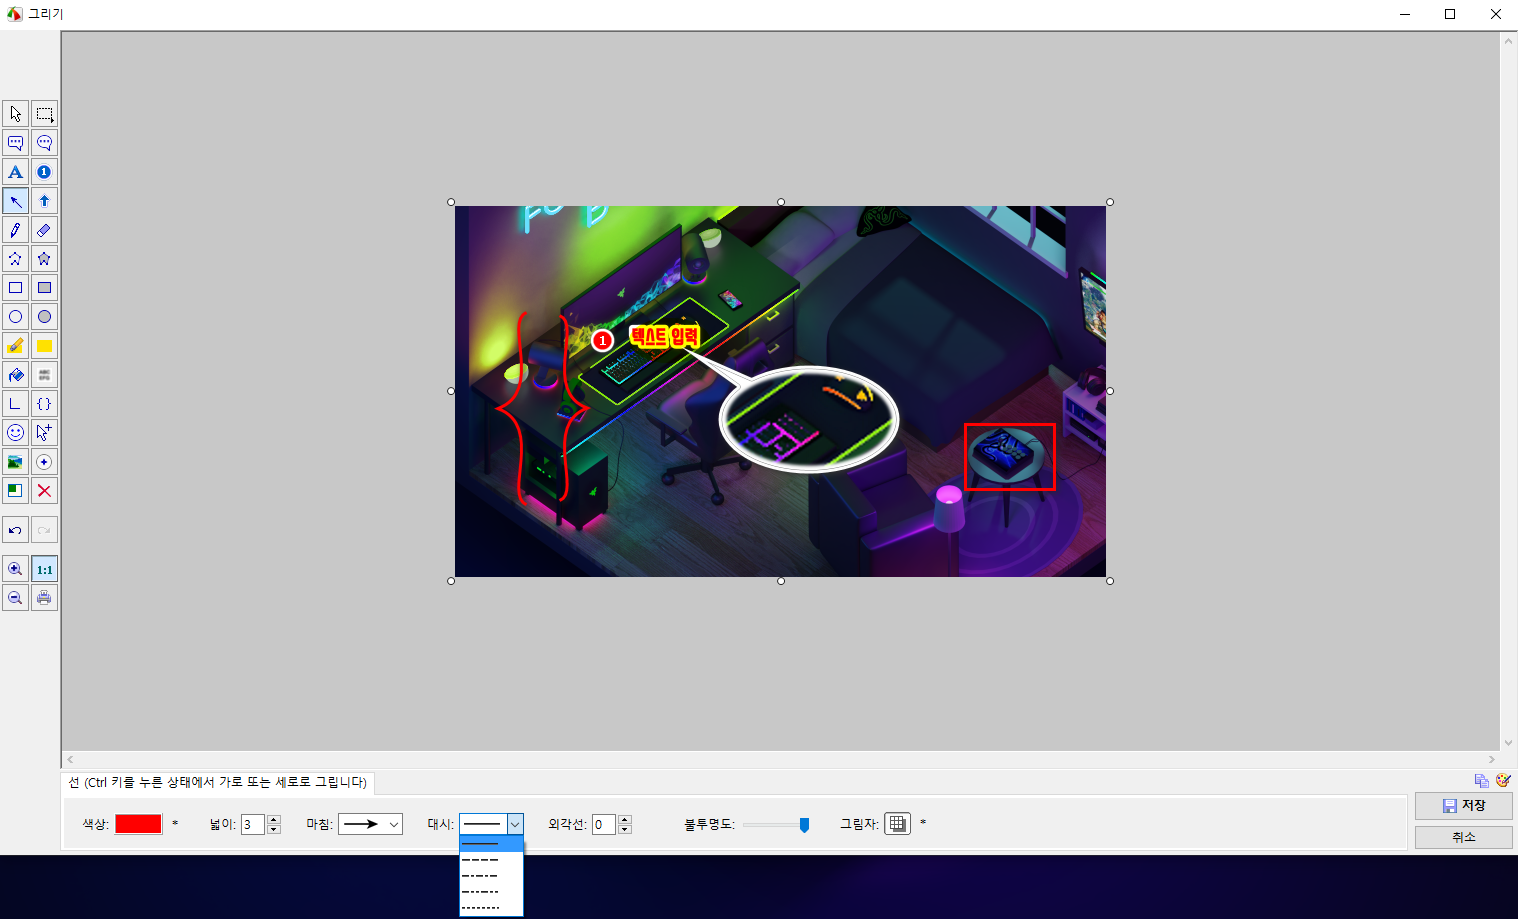1518x919 pixels.
Task: Choose the long-dashed line option
Action: point(491,860)
